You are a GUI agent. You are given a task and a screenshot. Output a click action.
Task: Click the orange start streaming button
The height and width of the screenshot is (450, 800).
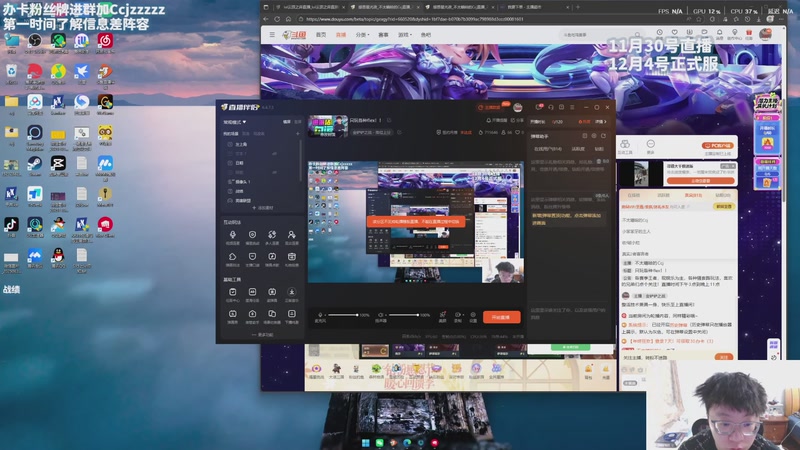click(x=502, y=317)
